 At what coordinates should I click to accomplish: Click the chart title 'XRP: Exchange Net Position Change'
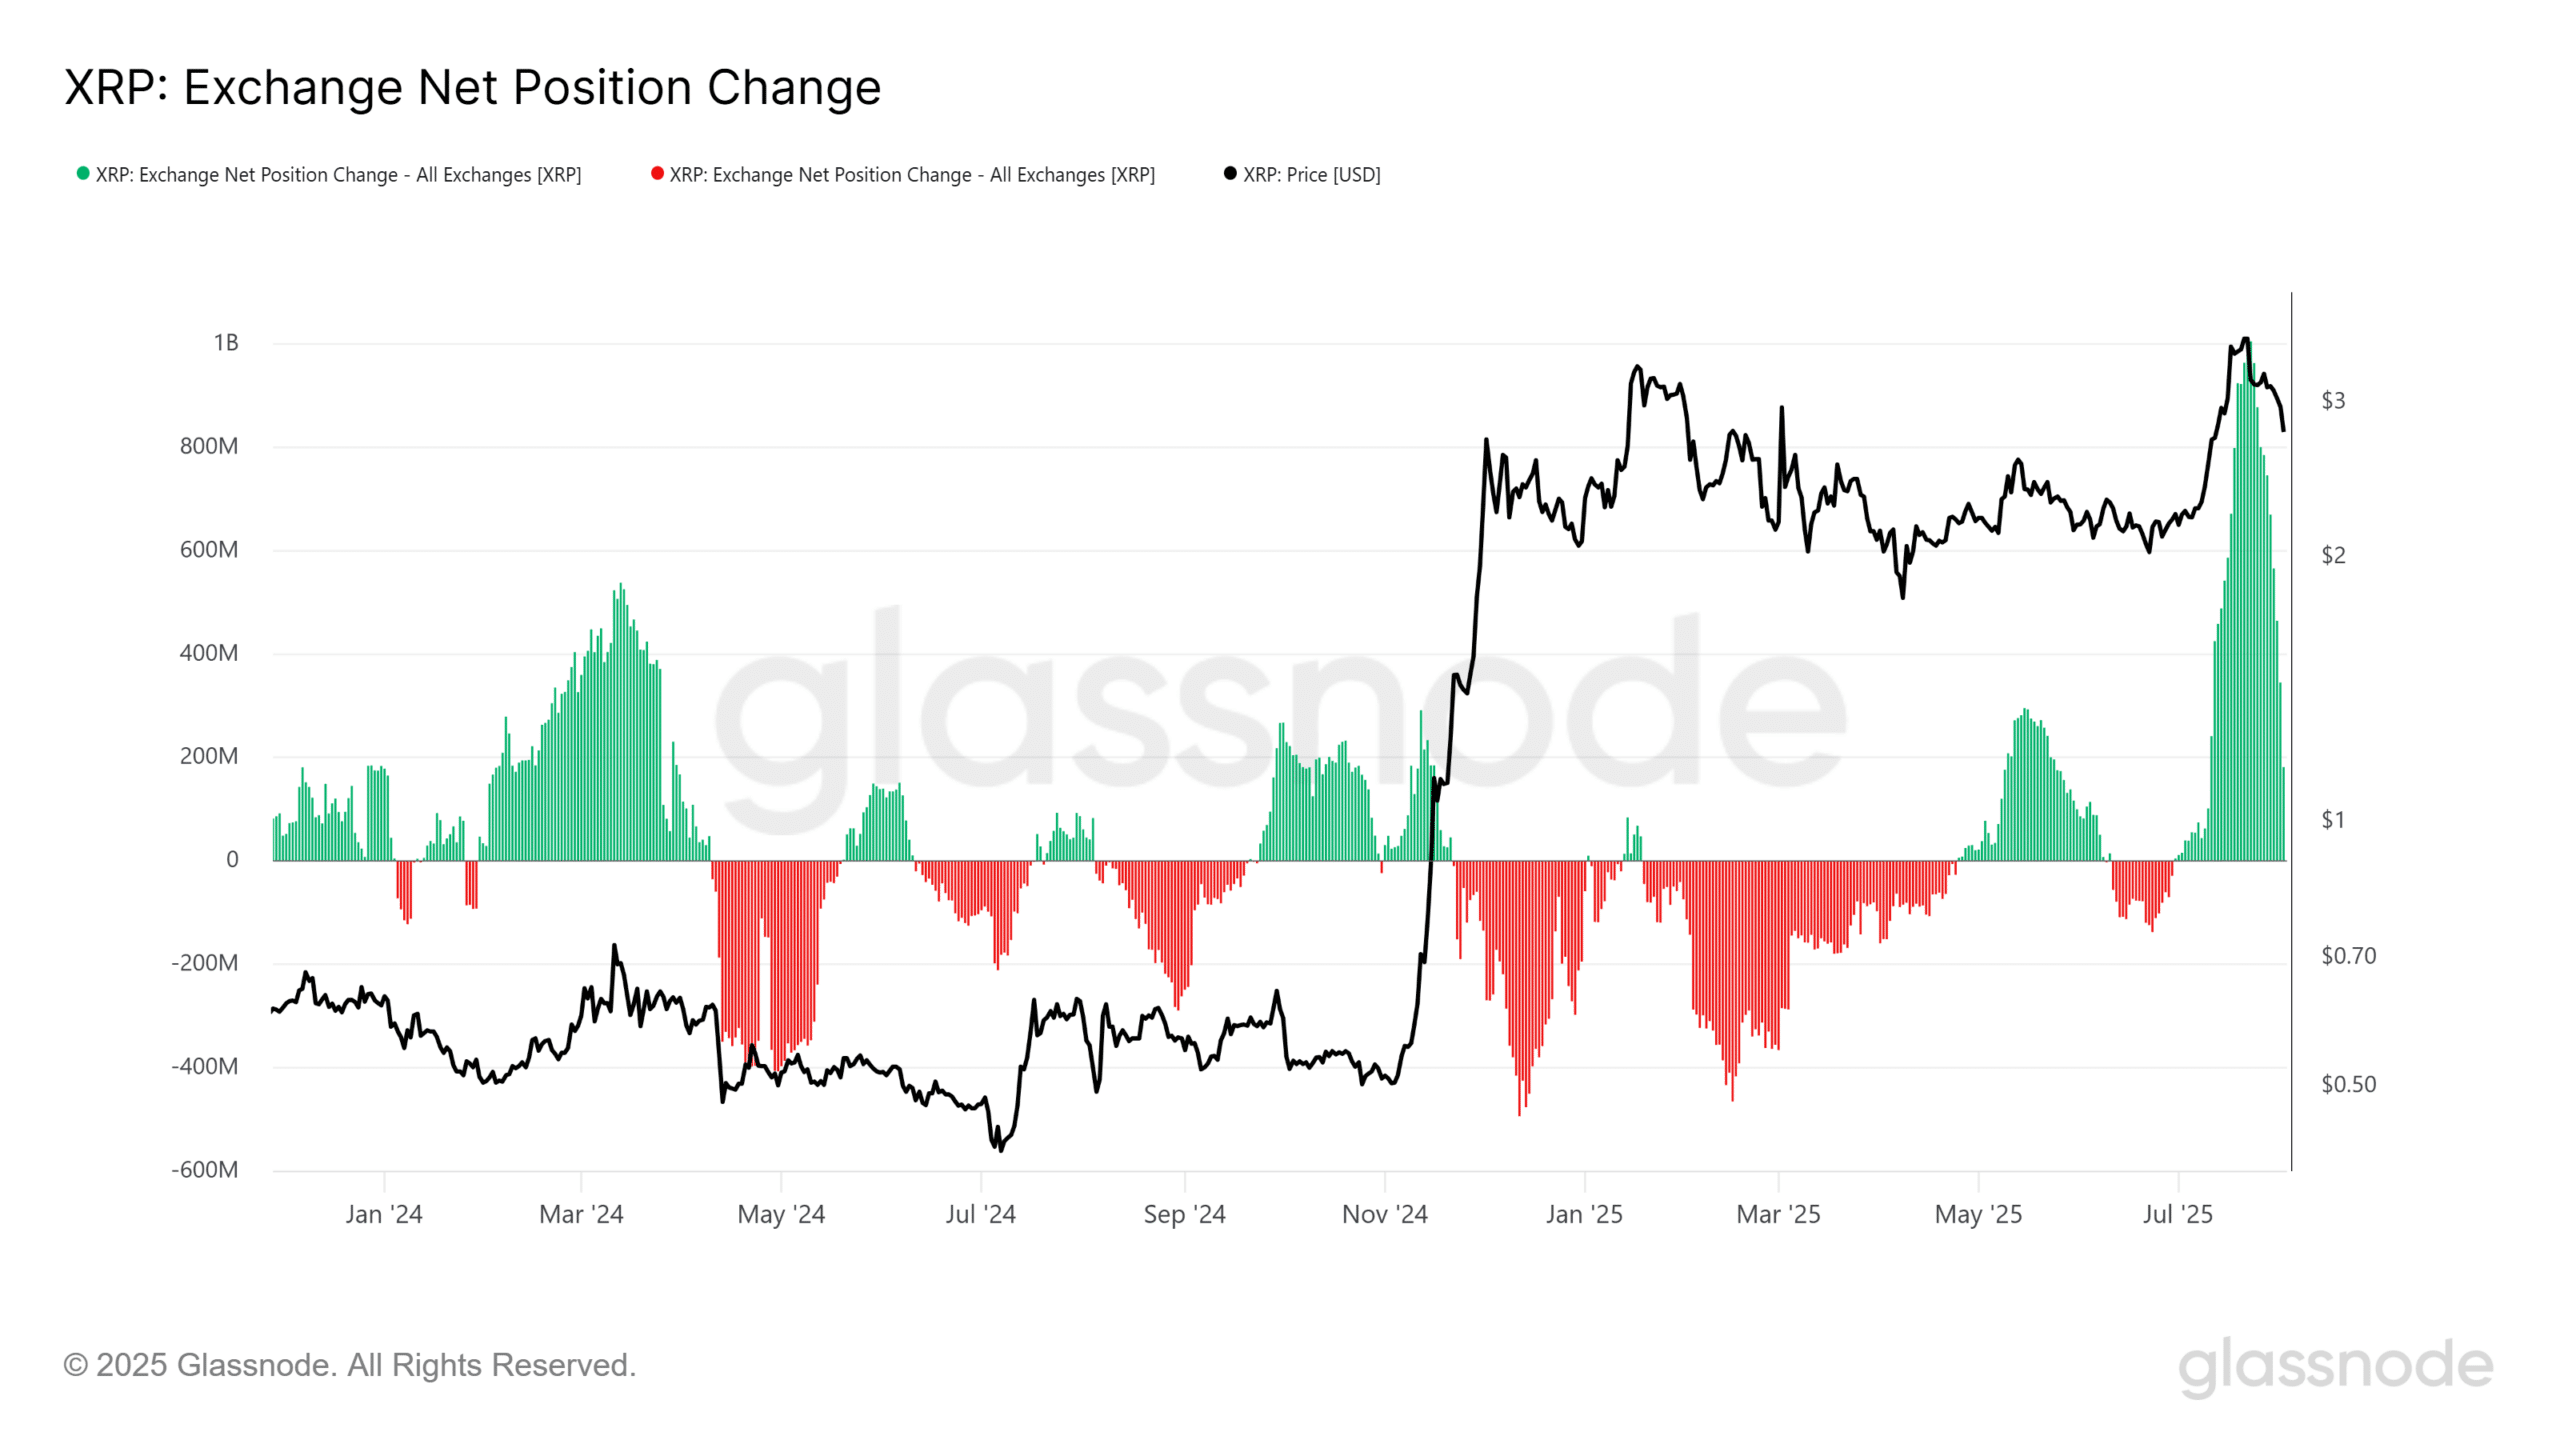472,87
